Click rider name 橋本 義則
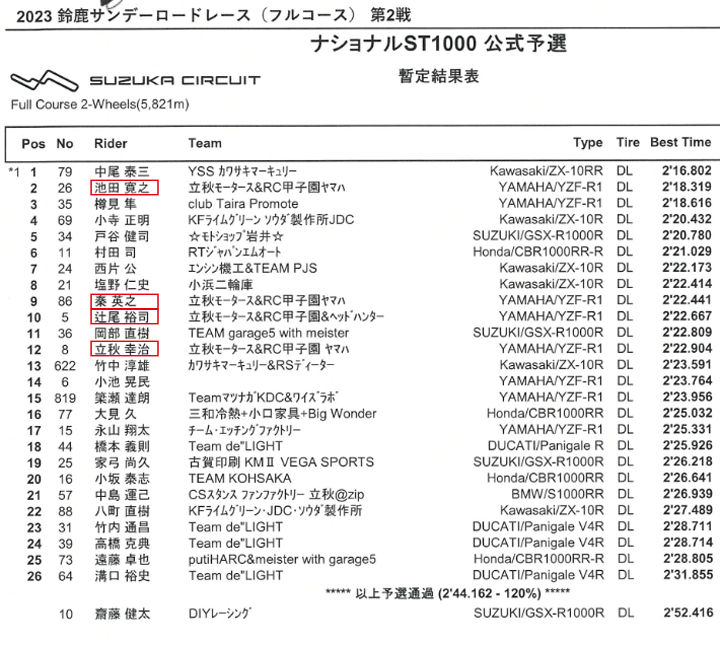Image resolution: width=720 pixels, height=645 pixels. [x=122, y=447]
